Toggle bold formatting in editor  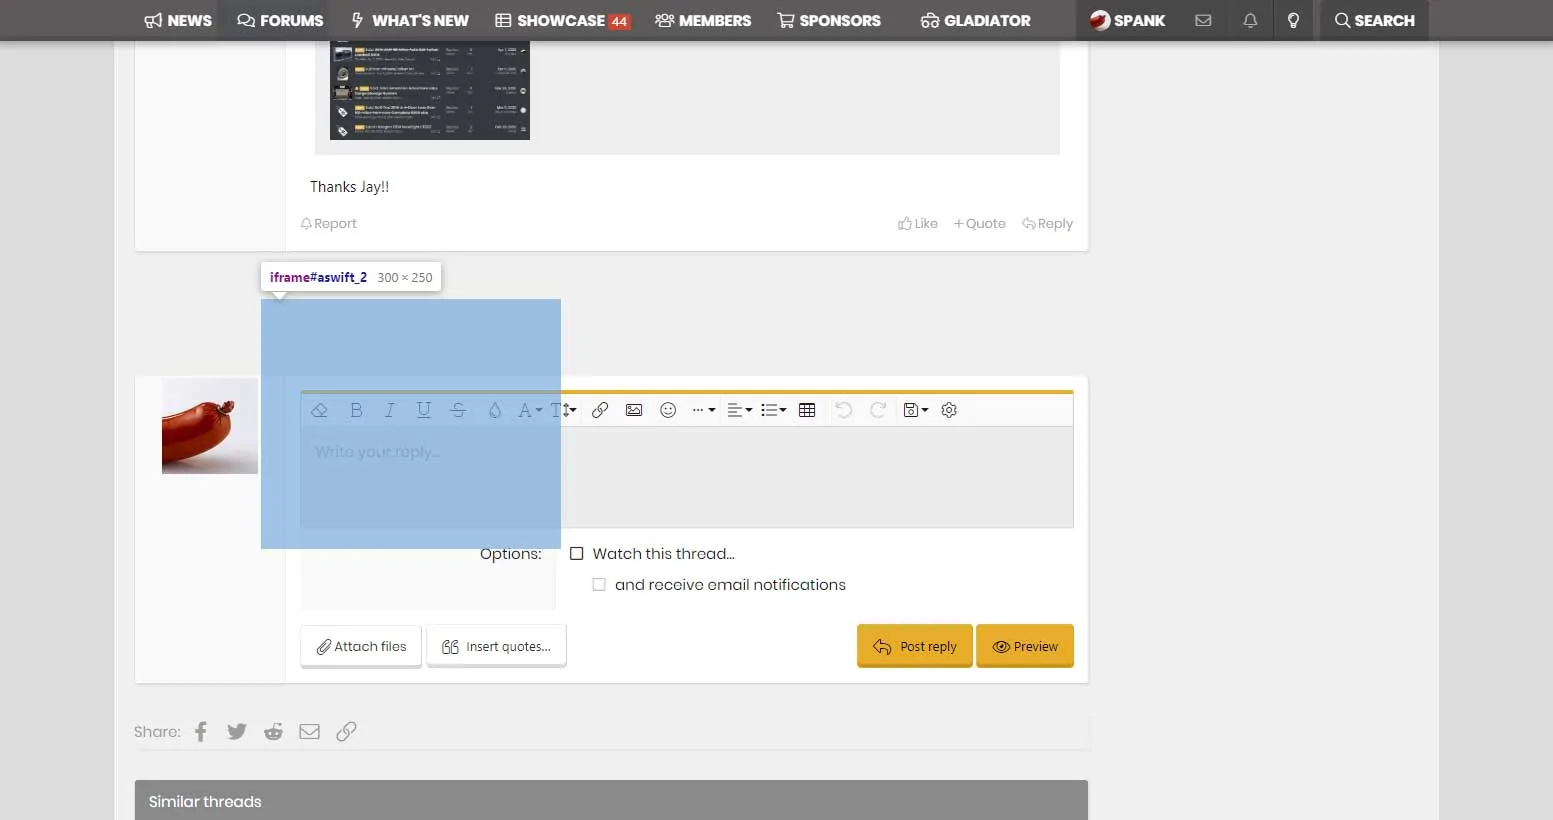pyautogui.click(x=356, y=410)
